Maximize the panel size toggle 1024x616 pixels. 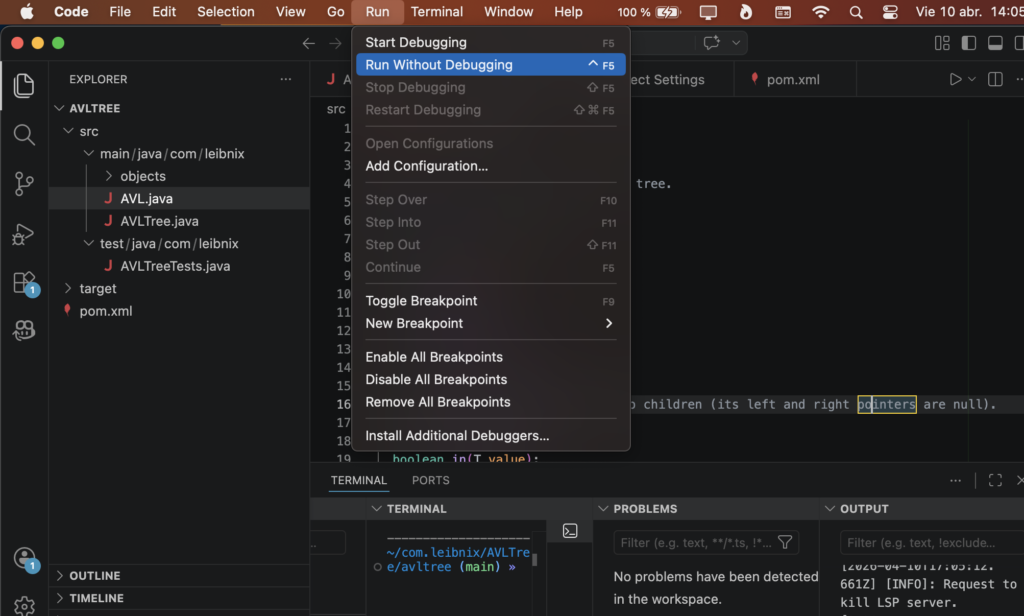[x=994, y=481]
